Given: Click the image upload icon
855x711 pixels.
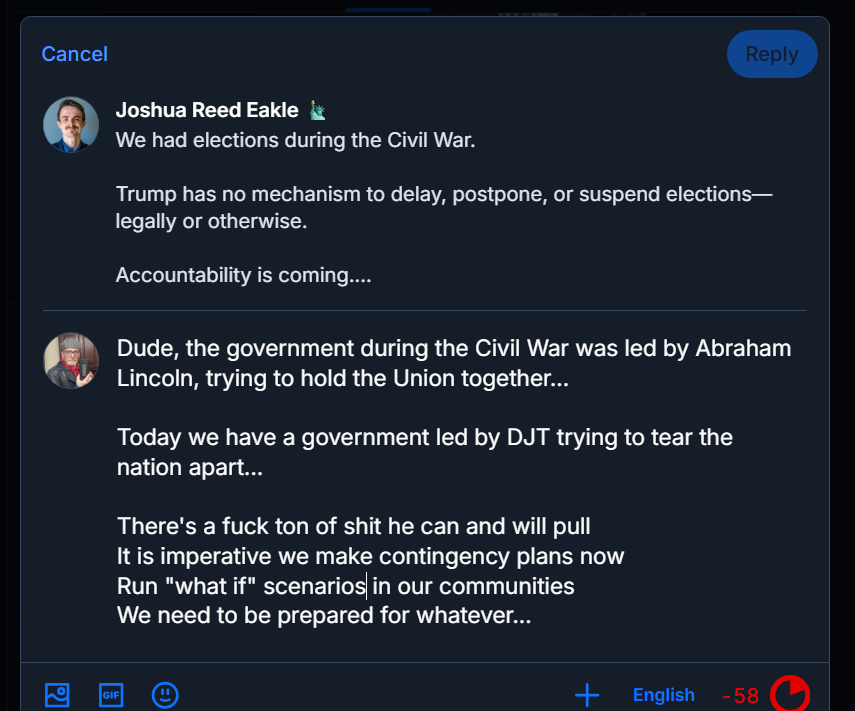Looking at the screenshot, I should (57, 695).
